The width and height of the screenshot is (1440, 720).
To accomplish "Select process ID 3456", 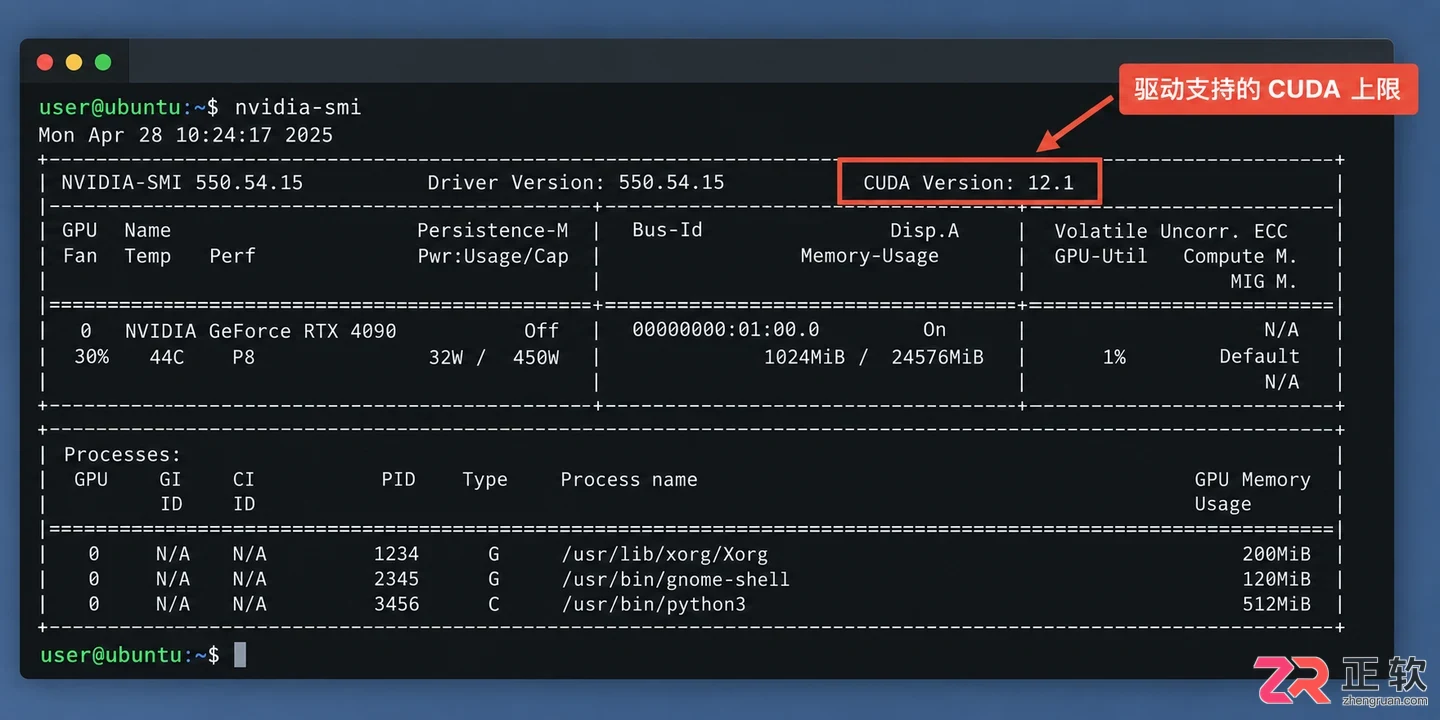I will 397,604.
